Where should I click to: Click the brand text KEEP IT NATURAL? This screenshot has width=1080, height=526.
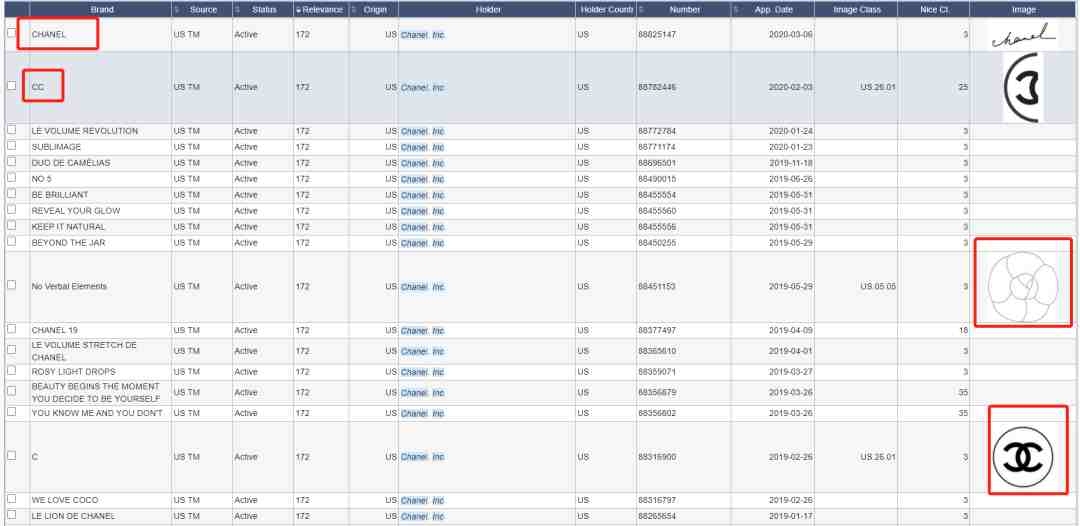[68, 227]
